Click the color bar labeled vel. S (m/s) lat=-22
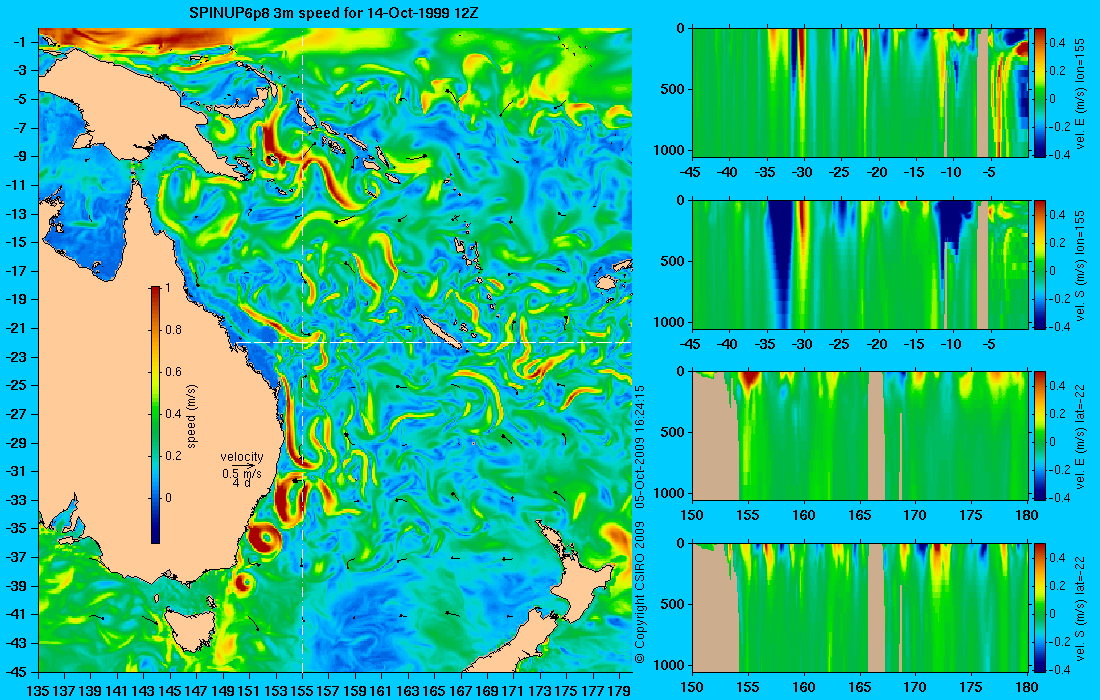1100x700 pixels. point(1040,607)
